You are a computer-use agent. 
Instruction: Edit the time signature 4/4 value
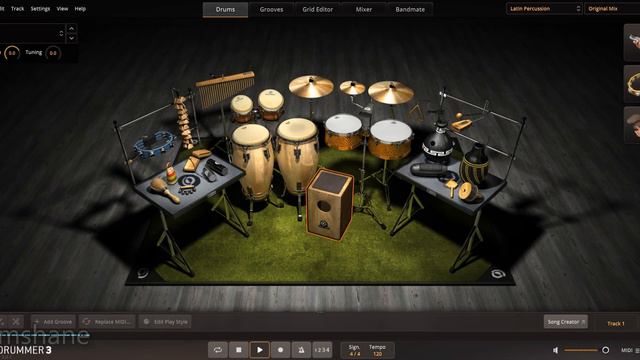pos(355,354)
